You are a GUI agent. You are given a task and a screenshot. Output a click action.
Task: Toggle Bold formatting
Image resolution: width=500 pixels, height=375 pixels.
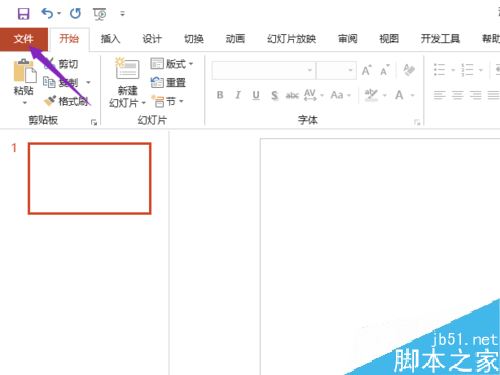point(220,95)
